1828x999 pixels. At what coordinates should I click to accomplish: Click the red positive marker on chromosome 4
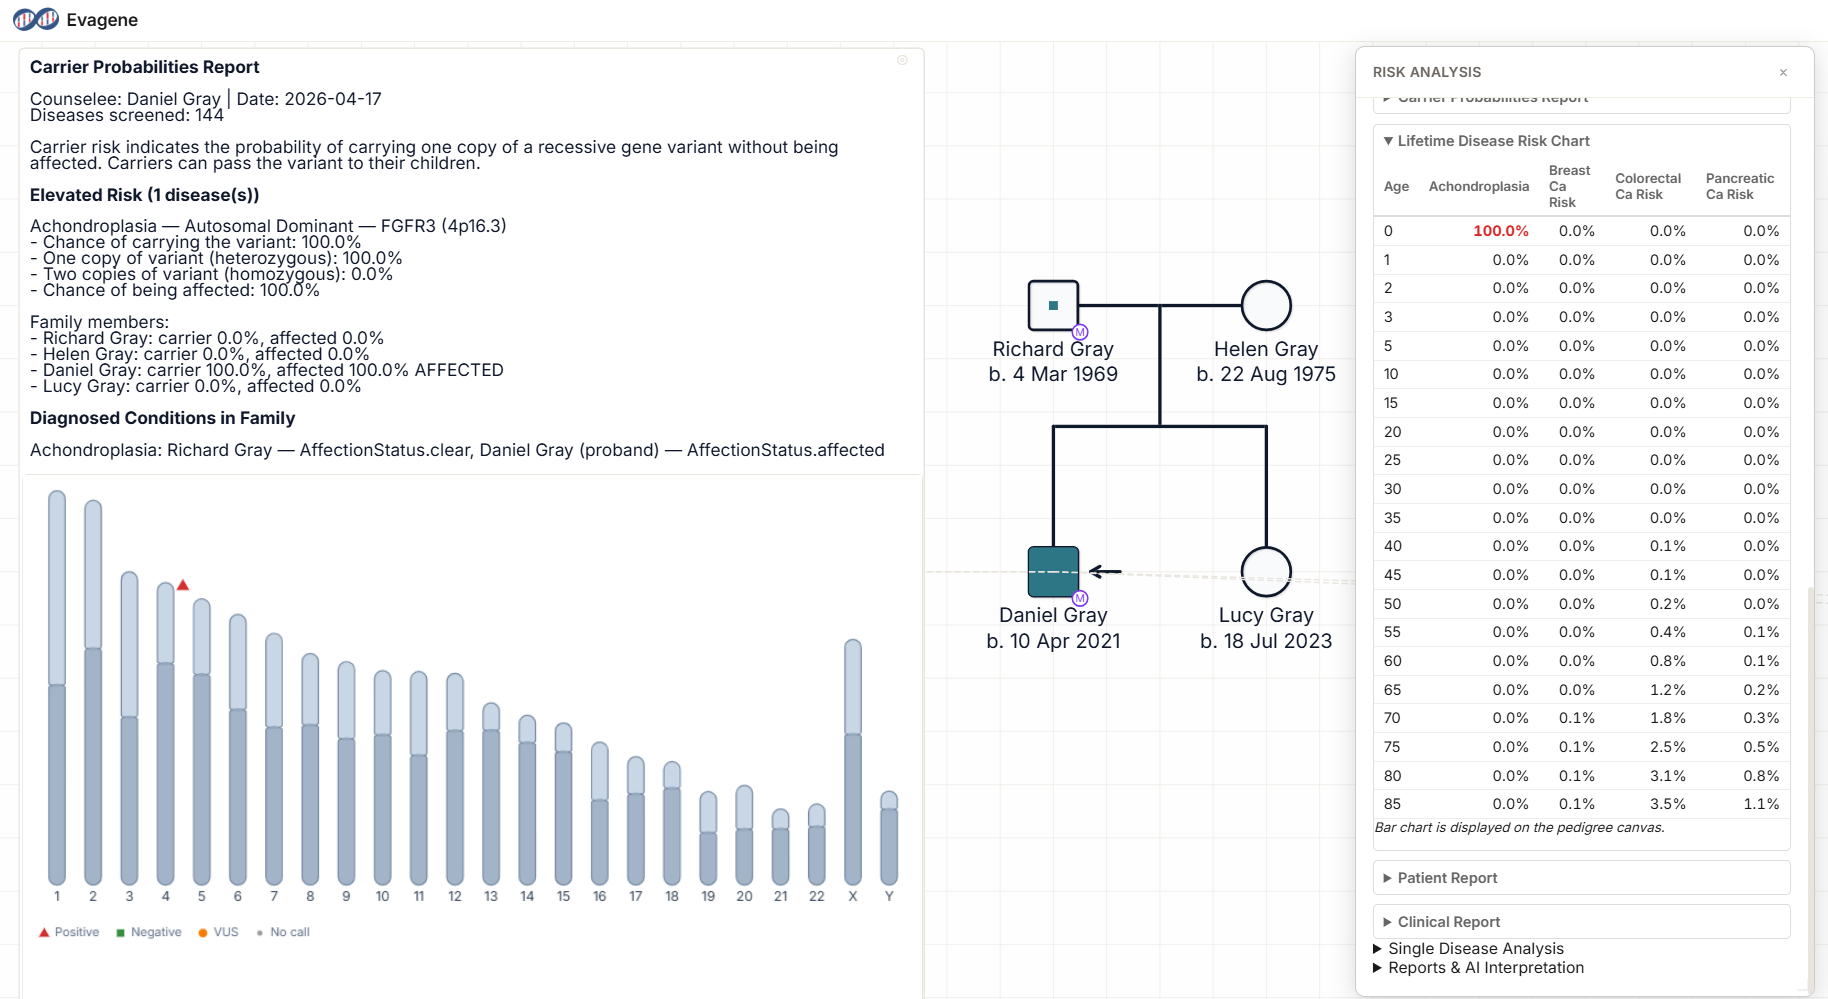(x=183, y=585)
